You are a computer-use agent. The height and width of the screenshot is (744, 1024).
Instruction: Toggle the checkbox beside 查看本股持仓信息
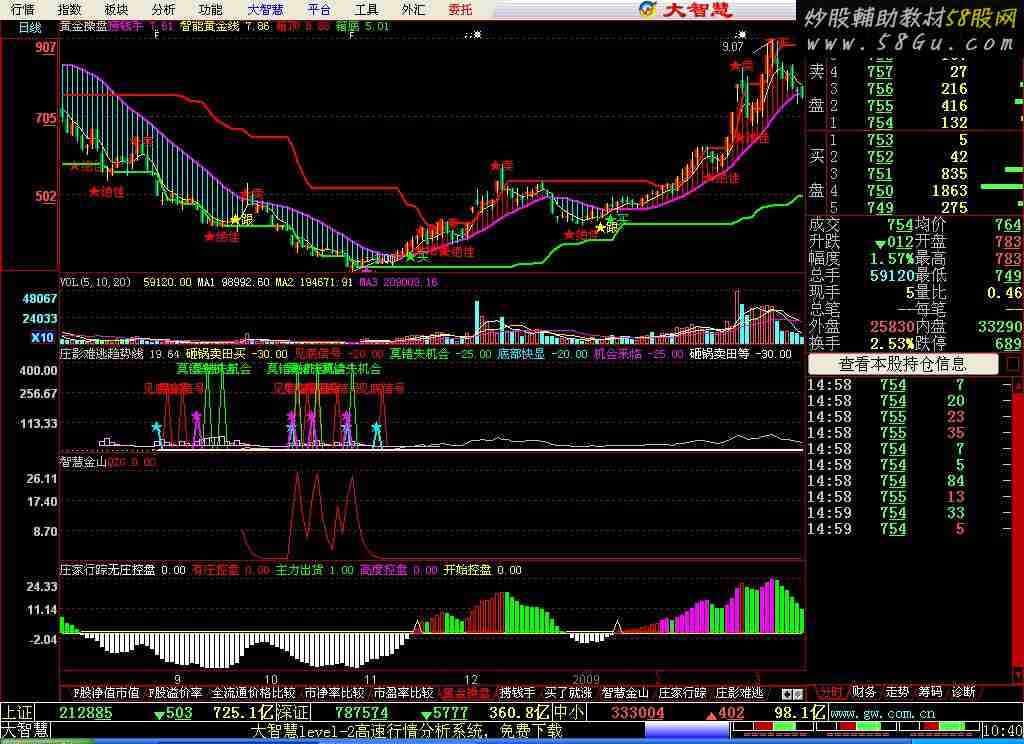pos(1013,364)
